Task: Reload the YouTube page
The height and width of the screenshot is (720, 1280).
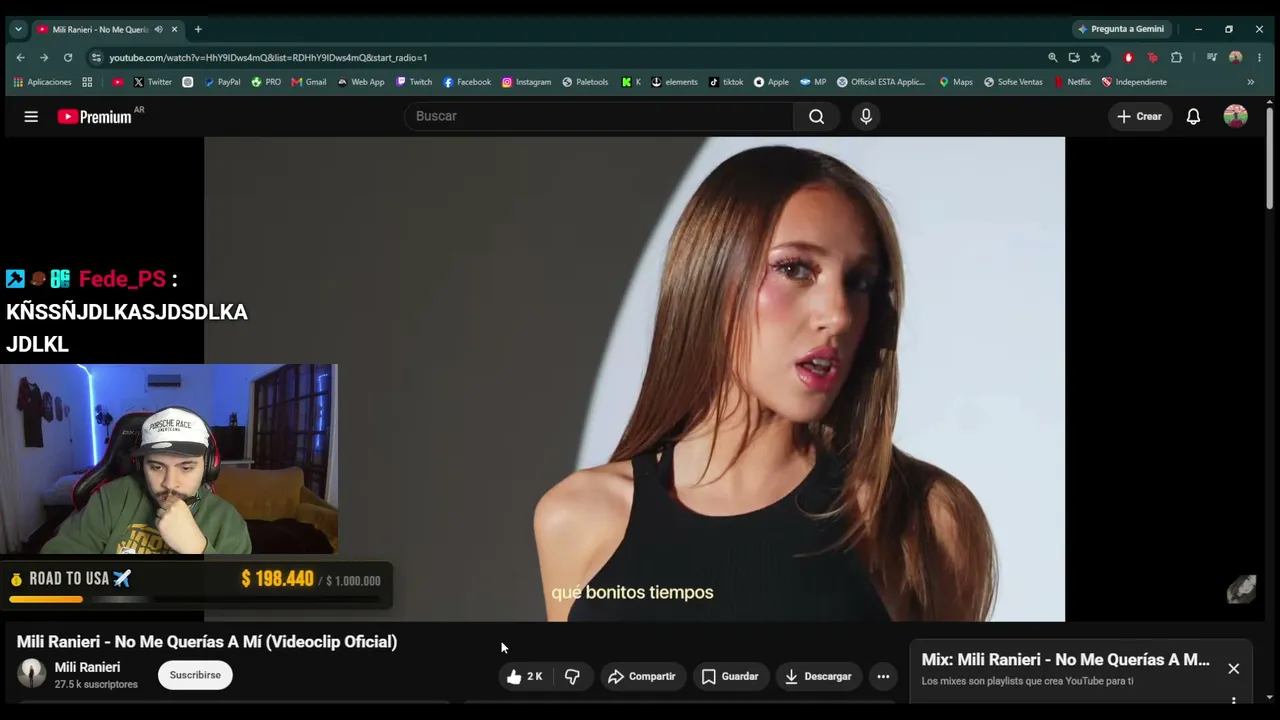Action: point(68,58)
